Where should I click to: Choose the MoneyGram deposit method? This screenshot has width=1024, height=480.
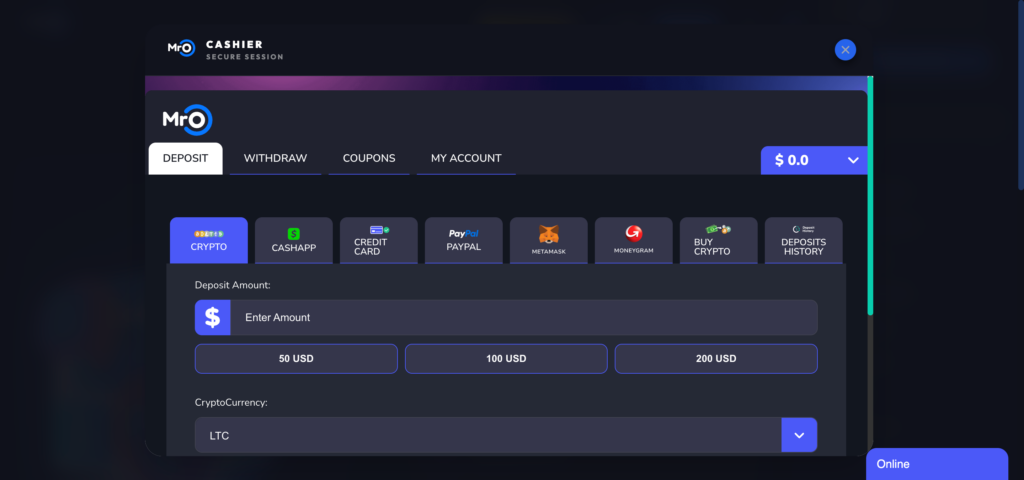[x=633, y=240]
